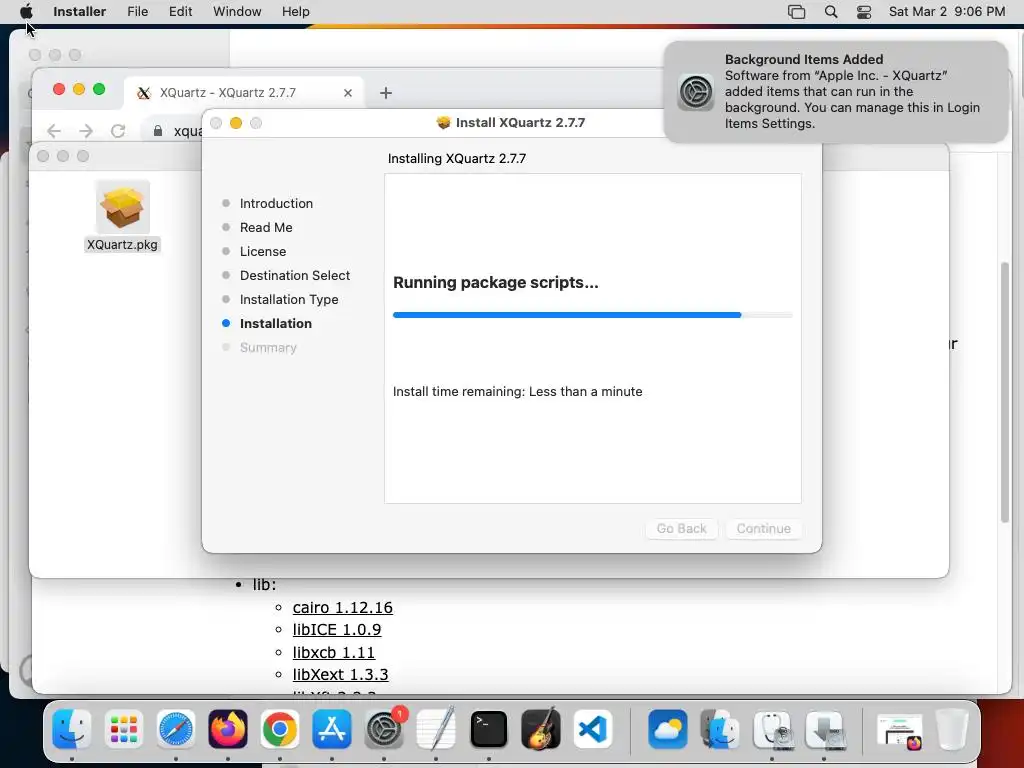Click the Stage Manager icon in the menu bar
The height and width of the screenshot is (768, 1024).
(796, 12)
